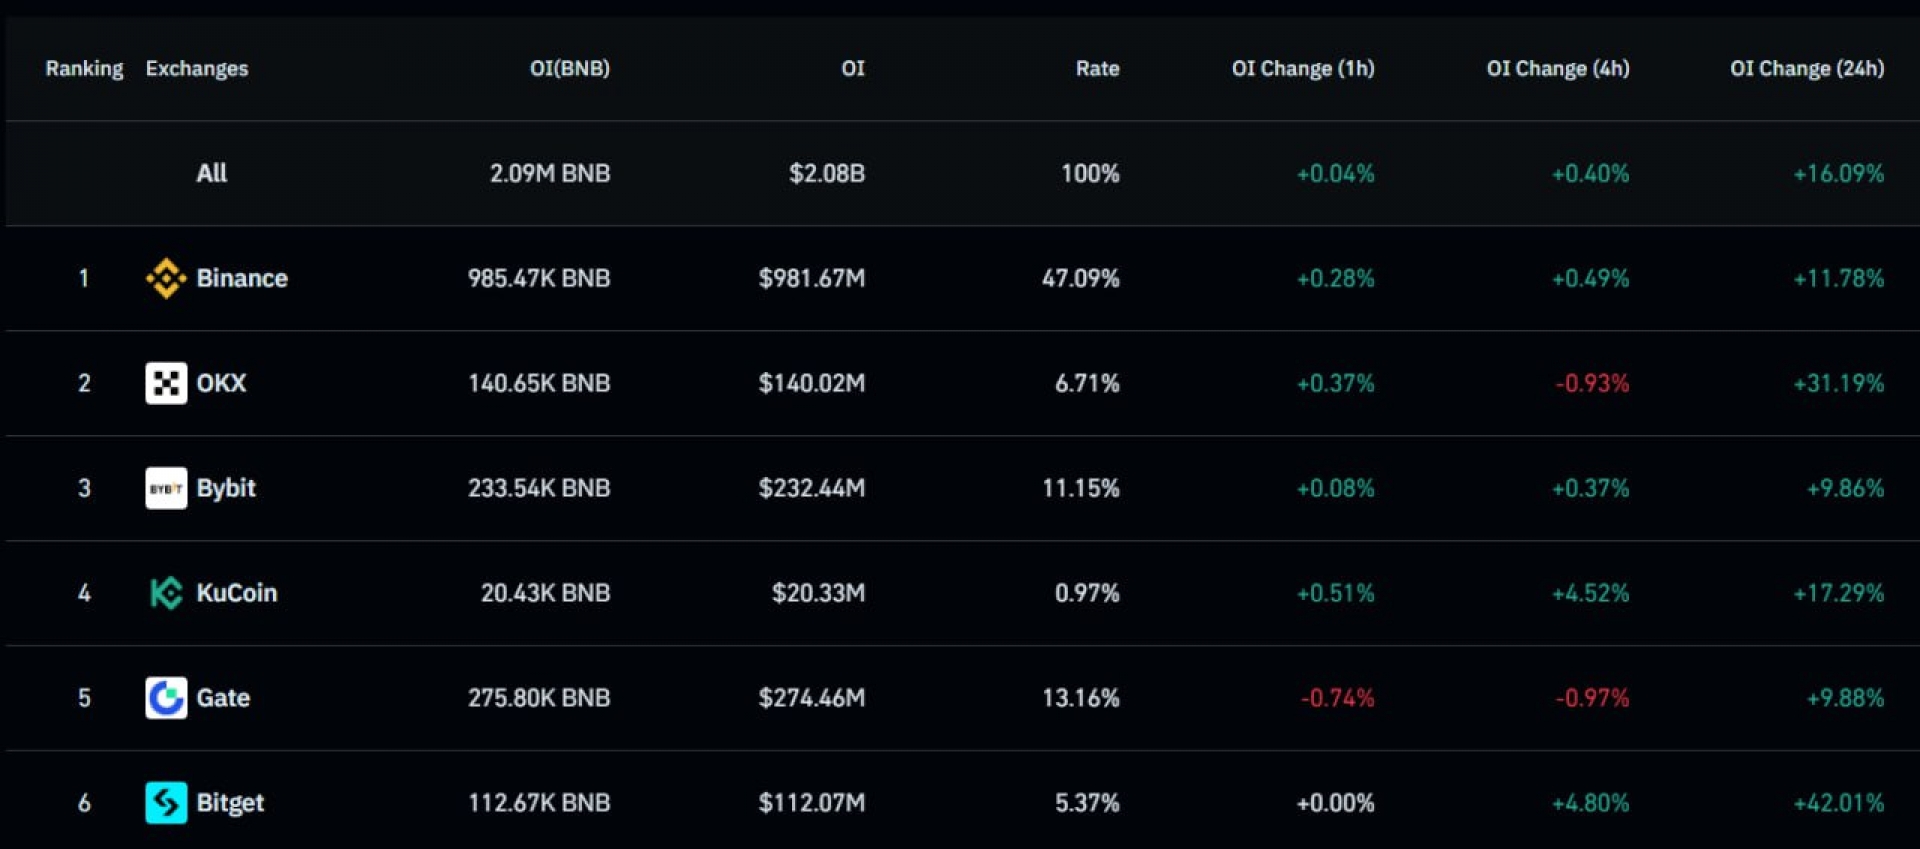Sort by OI Change (24h) header

(x=1807, y=68)
